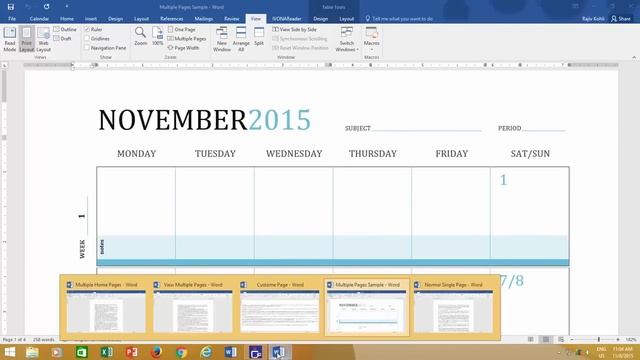This screenshot has width=640, height=360.
Task: Select Read Mode icon in status bar
Action: 531,340
